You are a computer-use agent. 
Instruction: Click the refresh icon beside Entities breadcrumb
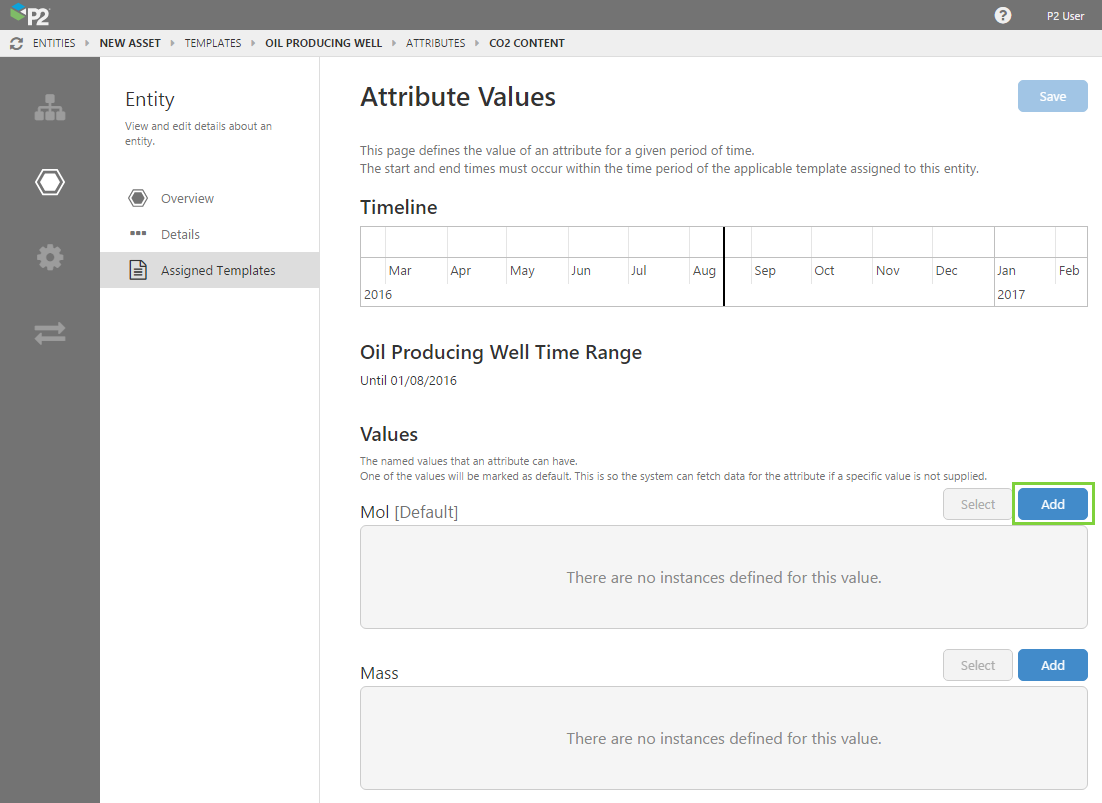tap(16, 44)
